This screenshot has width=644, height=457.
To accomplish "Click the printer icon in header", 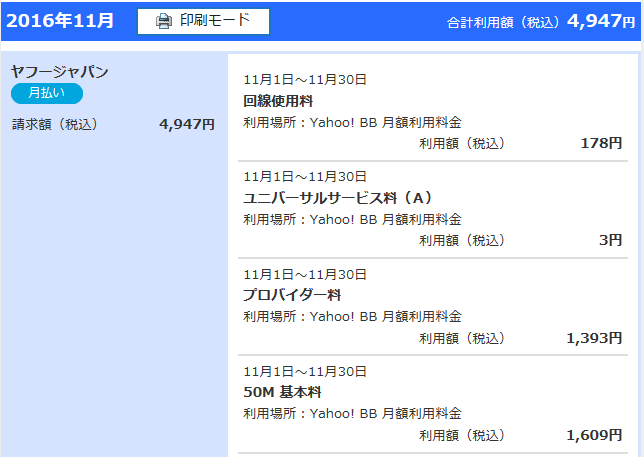I will click(x=164, y=20).
